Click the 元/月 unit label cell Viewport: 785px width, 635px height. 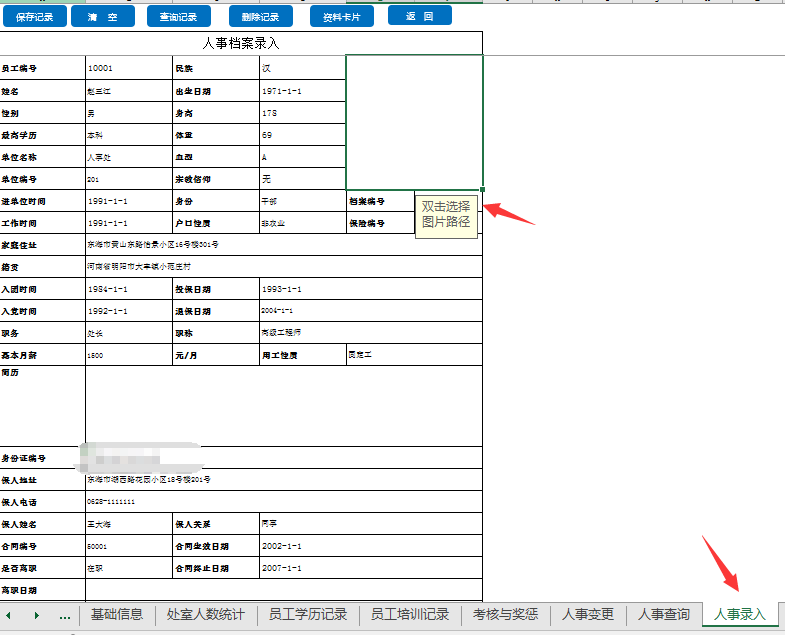(x=216, y=355)
